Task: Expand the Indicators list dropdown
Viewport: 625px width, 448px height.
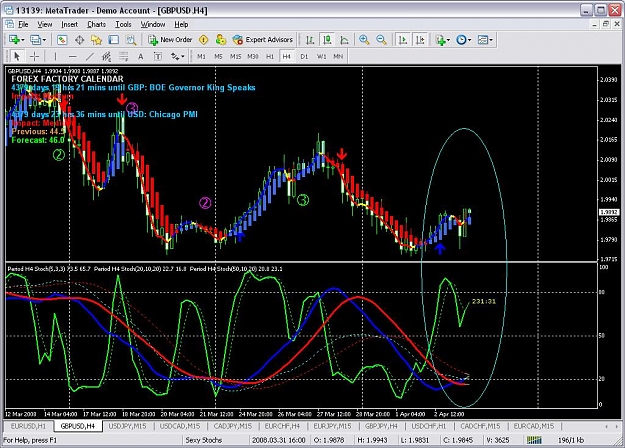Action: click(x=448, y=40)
